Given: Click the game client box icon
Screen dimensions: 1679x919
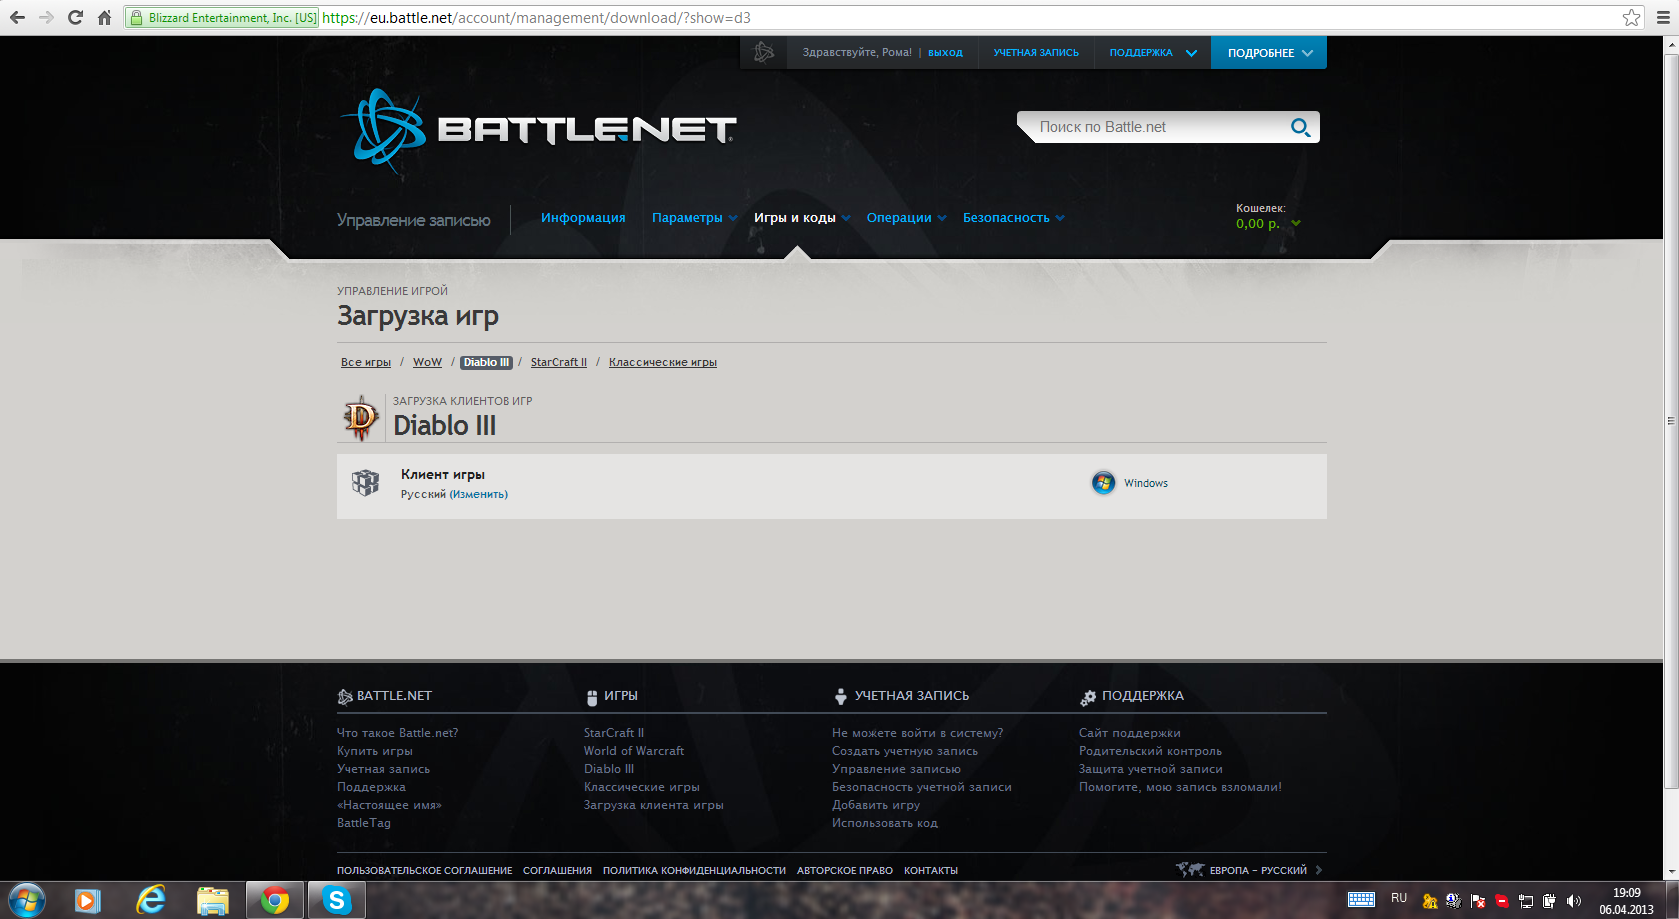Looking at the screenshot, I should pos(366,483).
